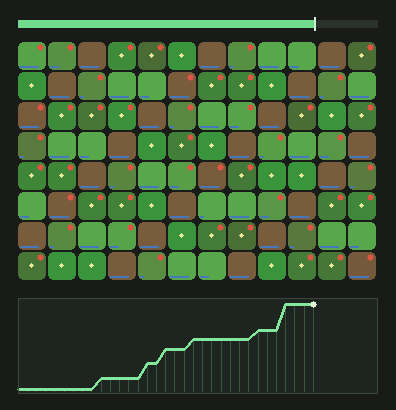This screenshot has width=396, height=410.
Task: Click the diamond on row five, column ten tile
Action: (x=302, y=176)
